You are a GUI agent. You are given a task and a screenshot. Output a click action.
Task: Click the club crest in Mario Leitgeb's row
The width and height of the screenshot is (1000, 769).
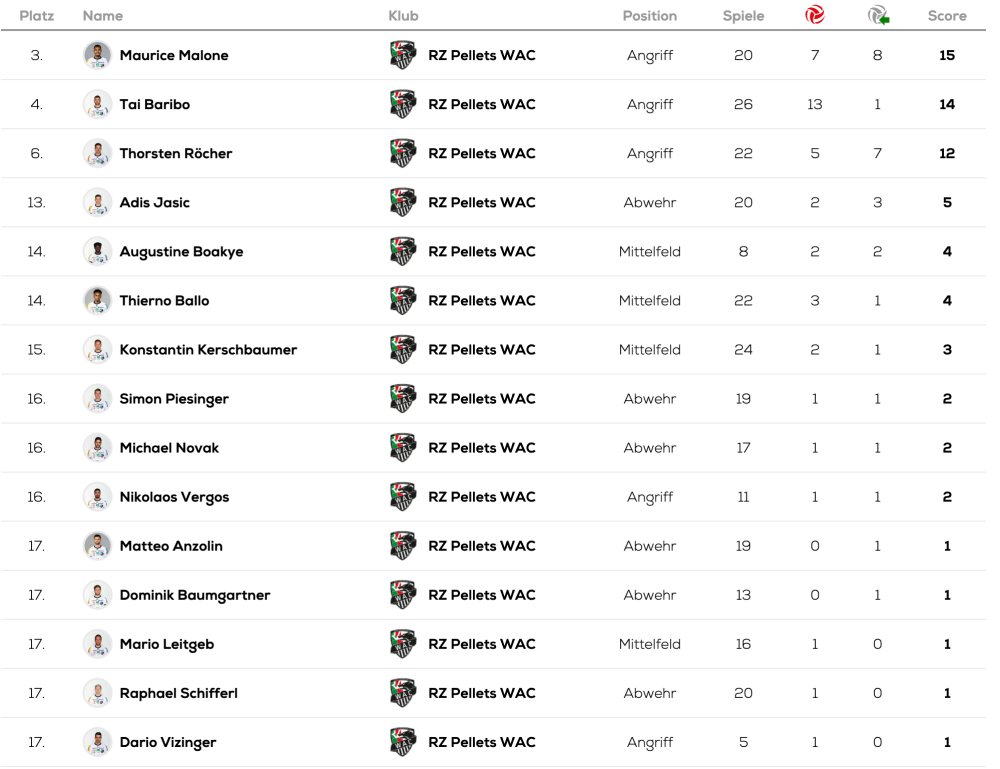(x=402, y=644)
